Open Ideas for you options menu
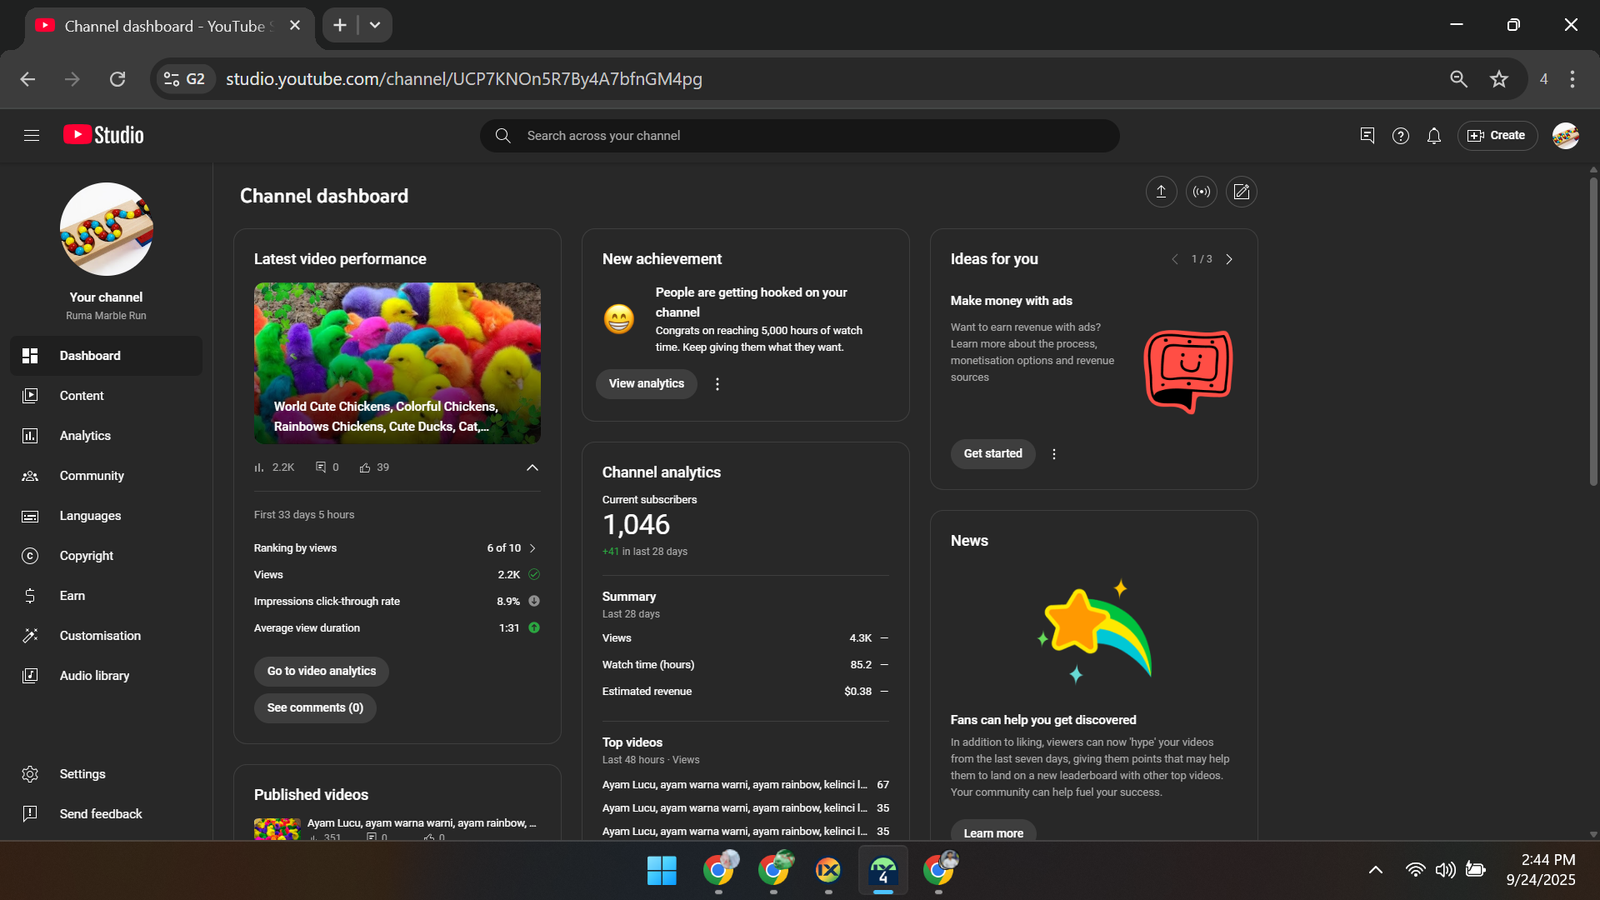1600x900 pixels. (1054, 454)
